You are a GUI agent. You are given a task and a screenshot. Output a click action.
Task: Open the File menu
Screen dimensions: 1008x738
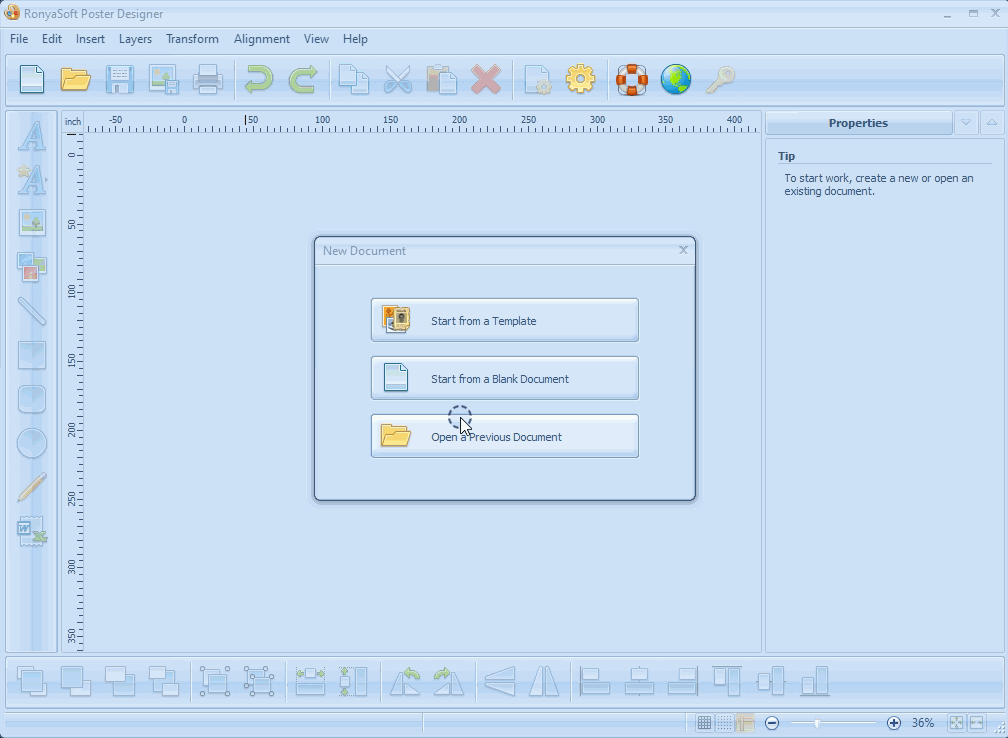(x=19, y=39)
